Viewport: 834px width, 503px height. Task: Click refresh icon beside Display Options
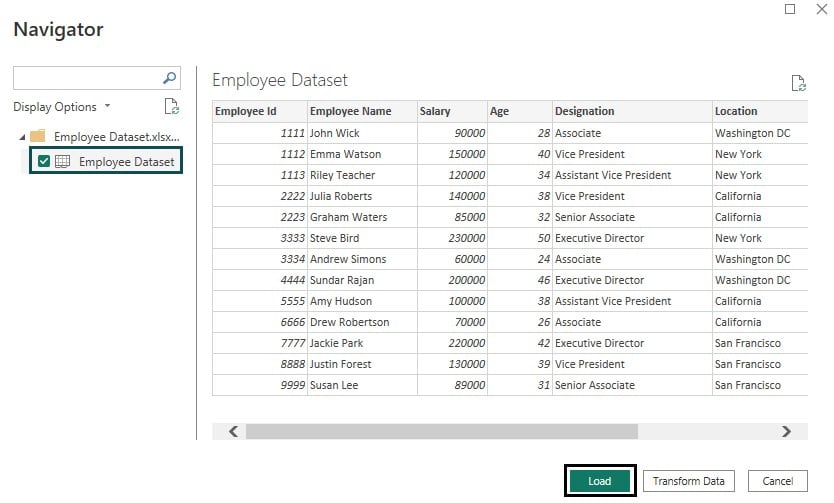171,106
